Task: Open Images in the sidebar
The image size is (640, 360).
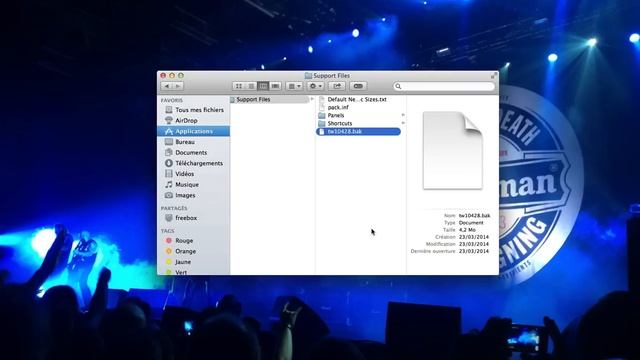Action: click(x=193, y=195)
